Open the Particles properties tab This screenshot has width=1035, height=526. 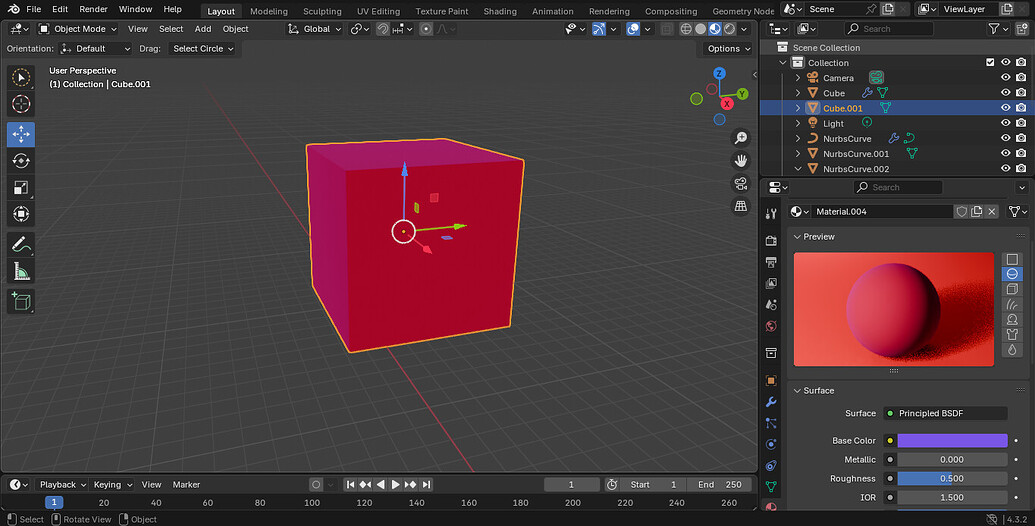tap(771, 423)
